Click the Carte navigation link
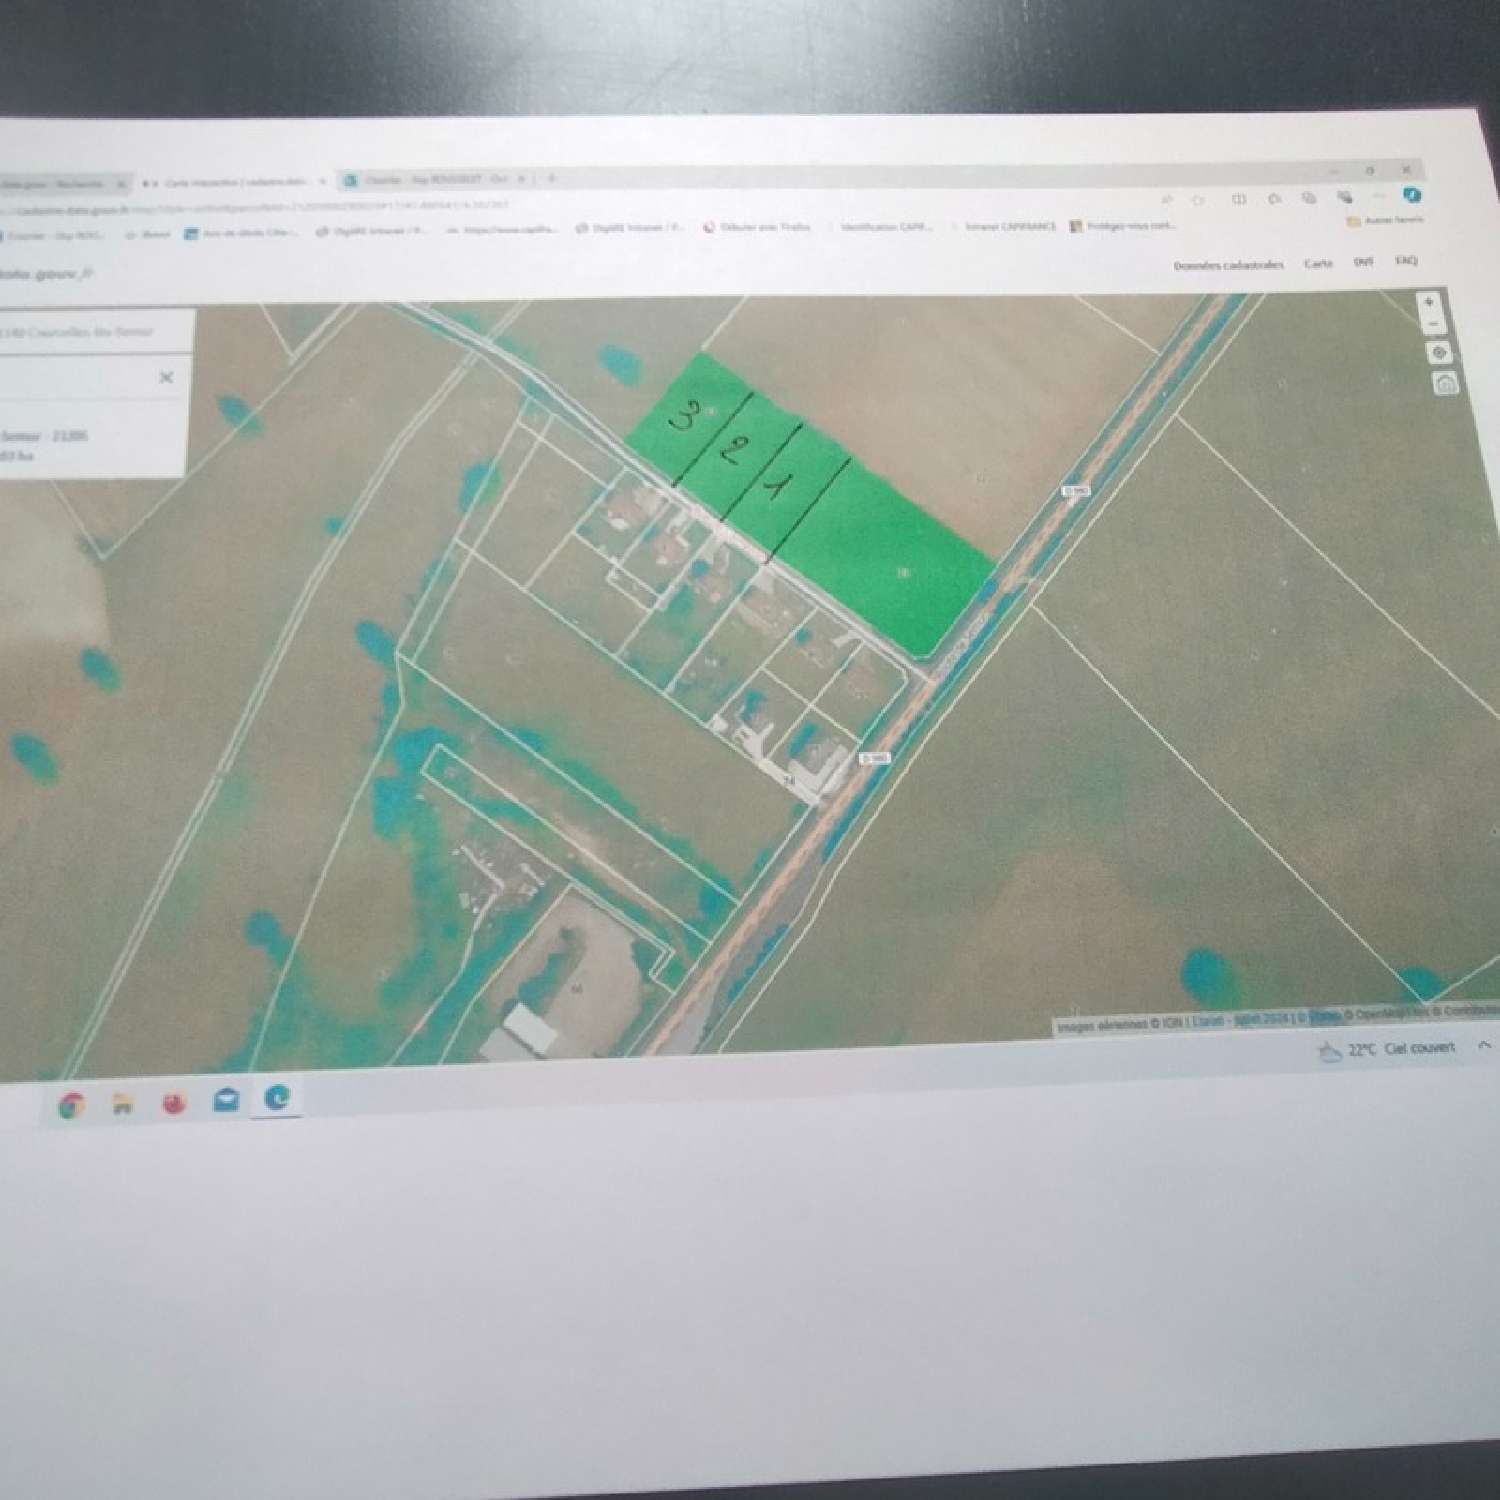 pos(1318,263)
